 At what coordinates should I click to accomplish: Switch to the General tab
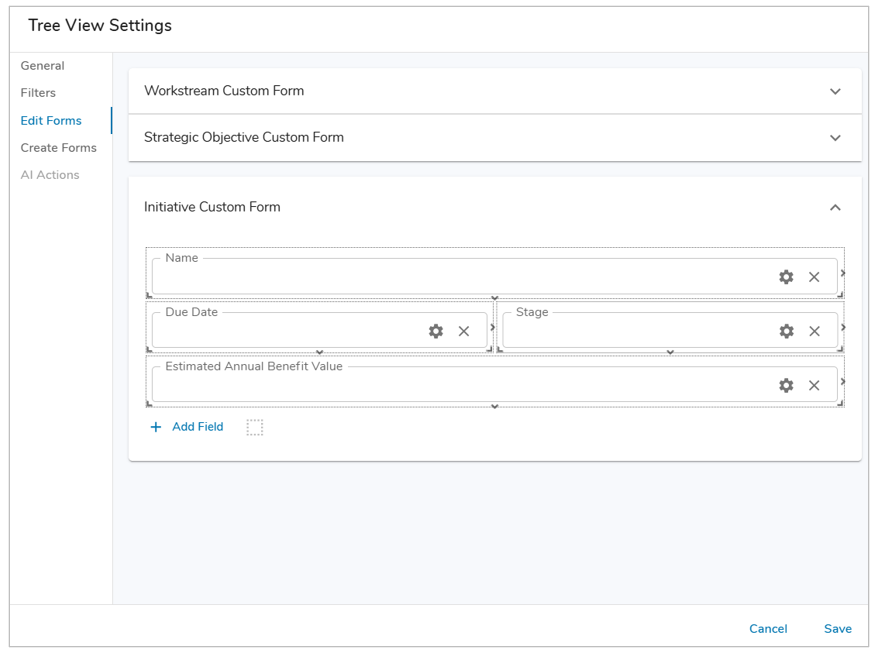pyautogui.click(x=43, y=66)
